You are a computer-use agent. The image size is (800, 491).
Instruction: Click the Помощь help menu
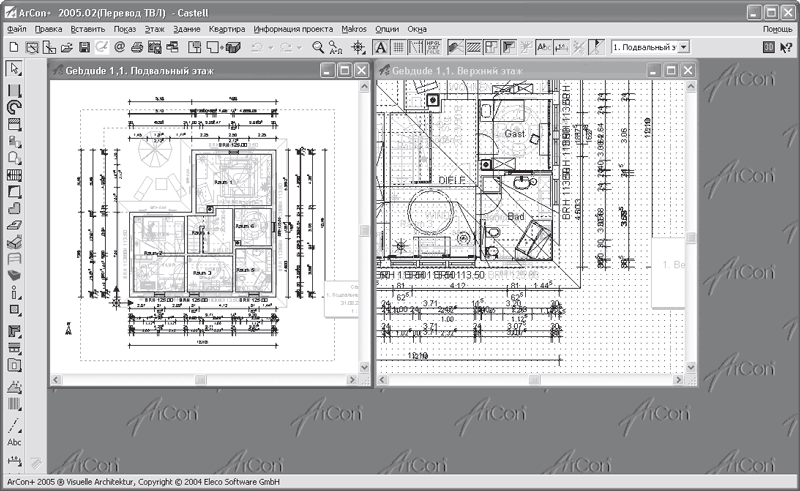pos(777,30)
